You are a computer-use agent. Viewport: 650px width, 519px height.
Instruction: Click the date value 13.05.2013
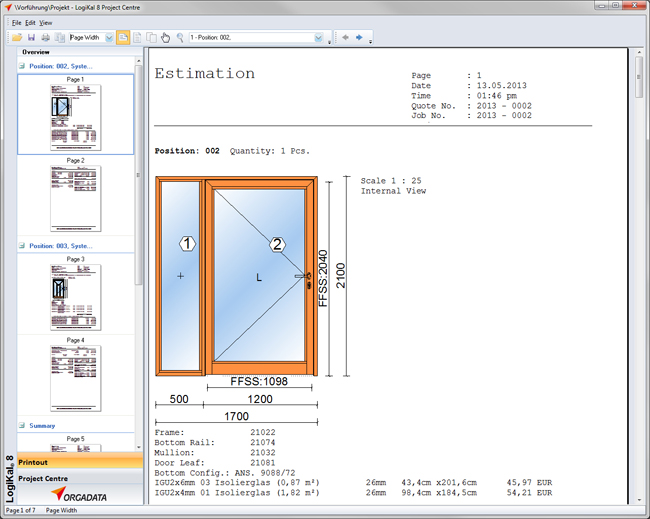point(501,85)
